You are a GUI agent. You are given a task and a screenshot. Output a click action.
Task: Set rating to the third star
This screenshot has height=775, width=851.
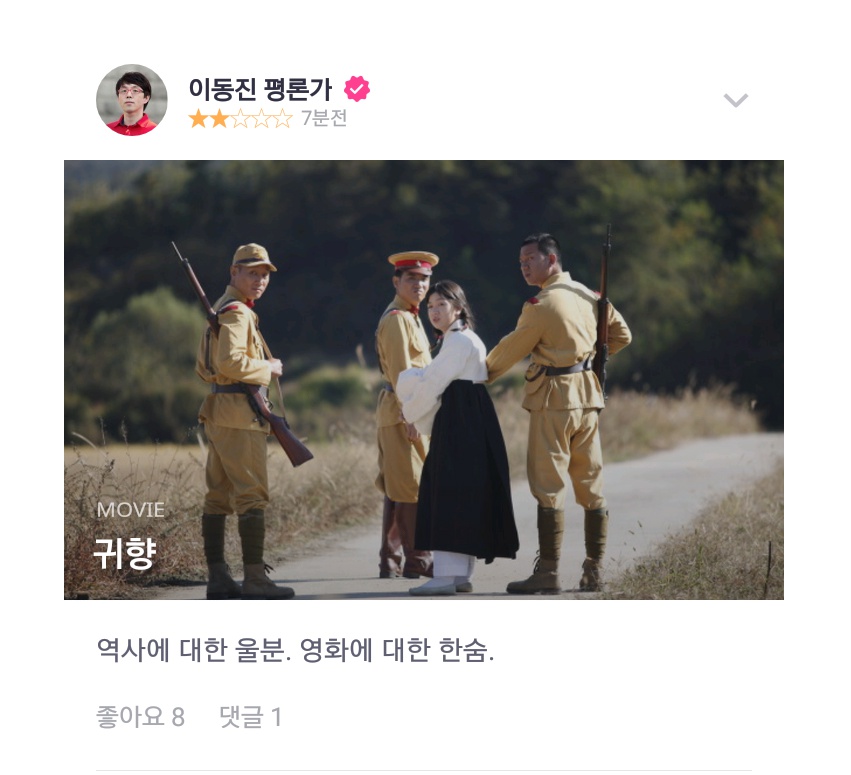tap(240, 118)
